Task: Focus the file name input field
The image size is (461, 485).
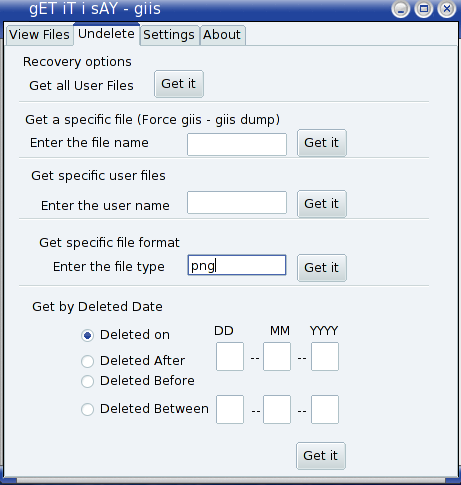Action: point(237,144)
